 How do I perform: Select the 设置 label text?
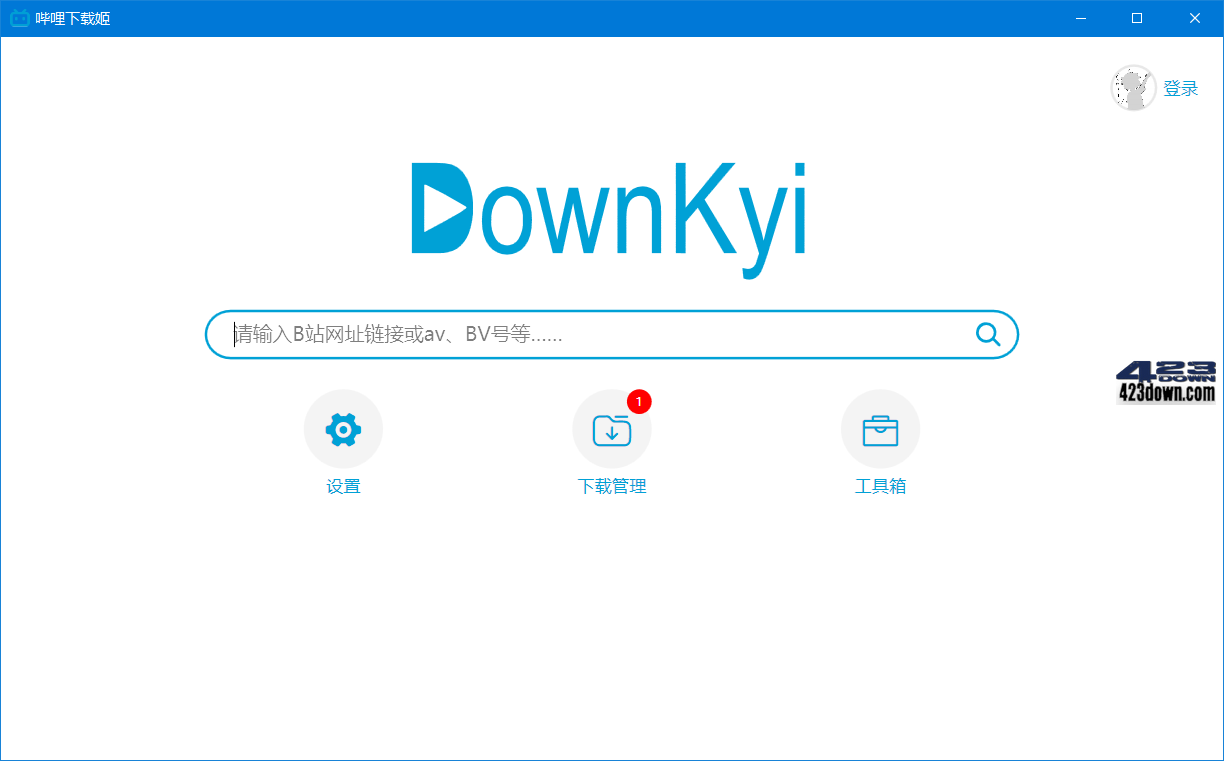tap(343, 486)
